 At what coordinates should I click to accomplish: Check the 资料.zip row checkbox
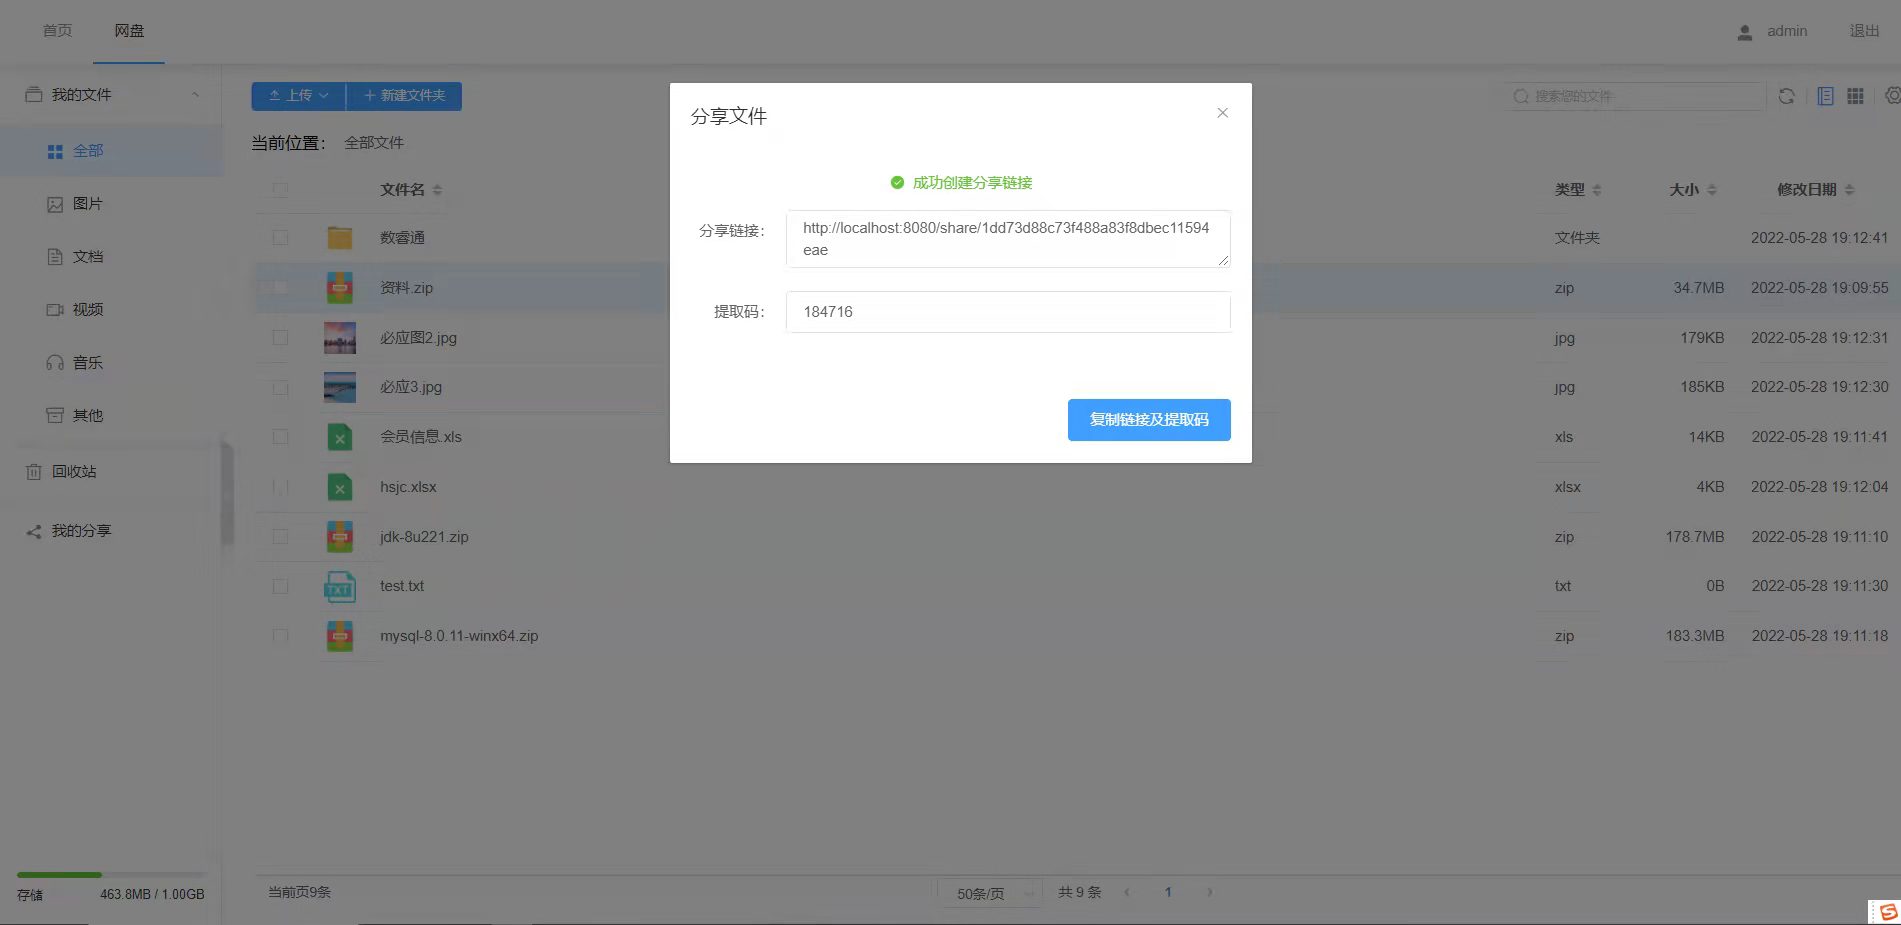280,287
